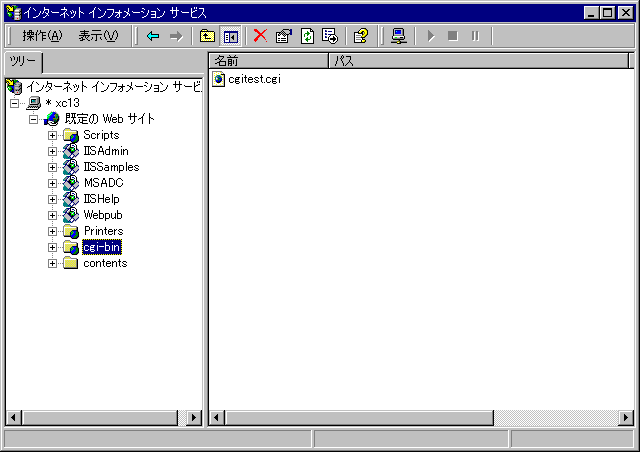Image resolution: width=640 pixels, height=452 pixels.
Task: Expand the IISSamples node
Action: (52, 167)
